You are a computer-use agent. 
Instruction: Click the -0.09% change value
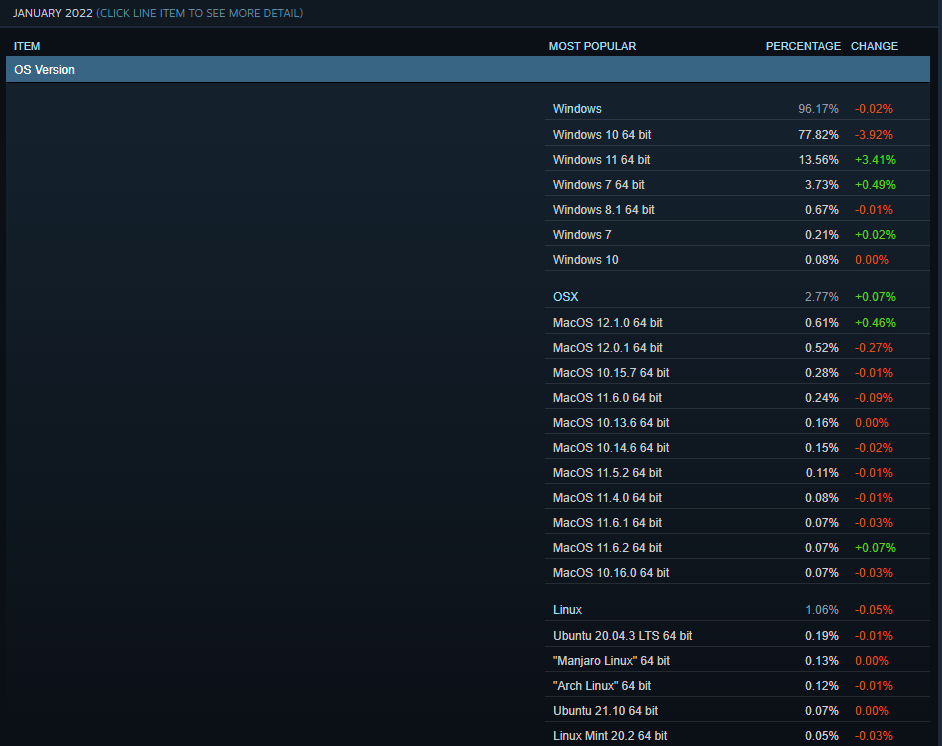click(874, 398)
